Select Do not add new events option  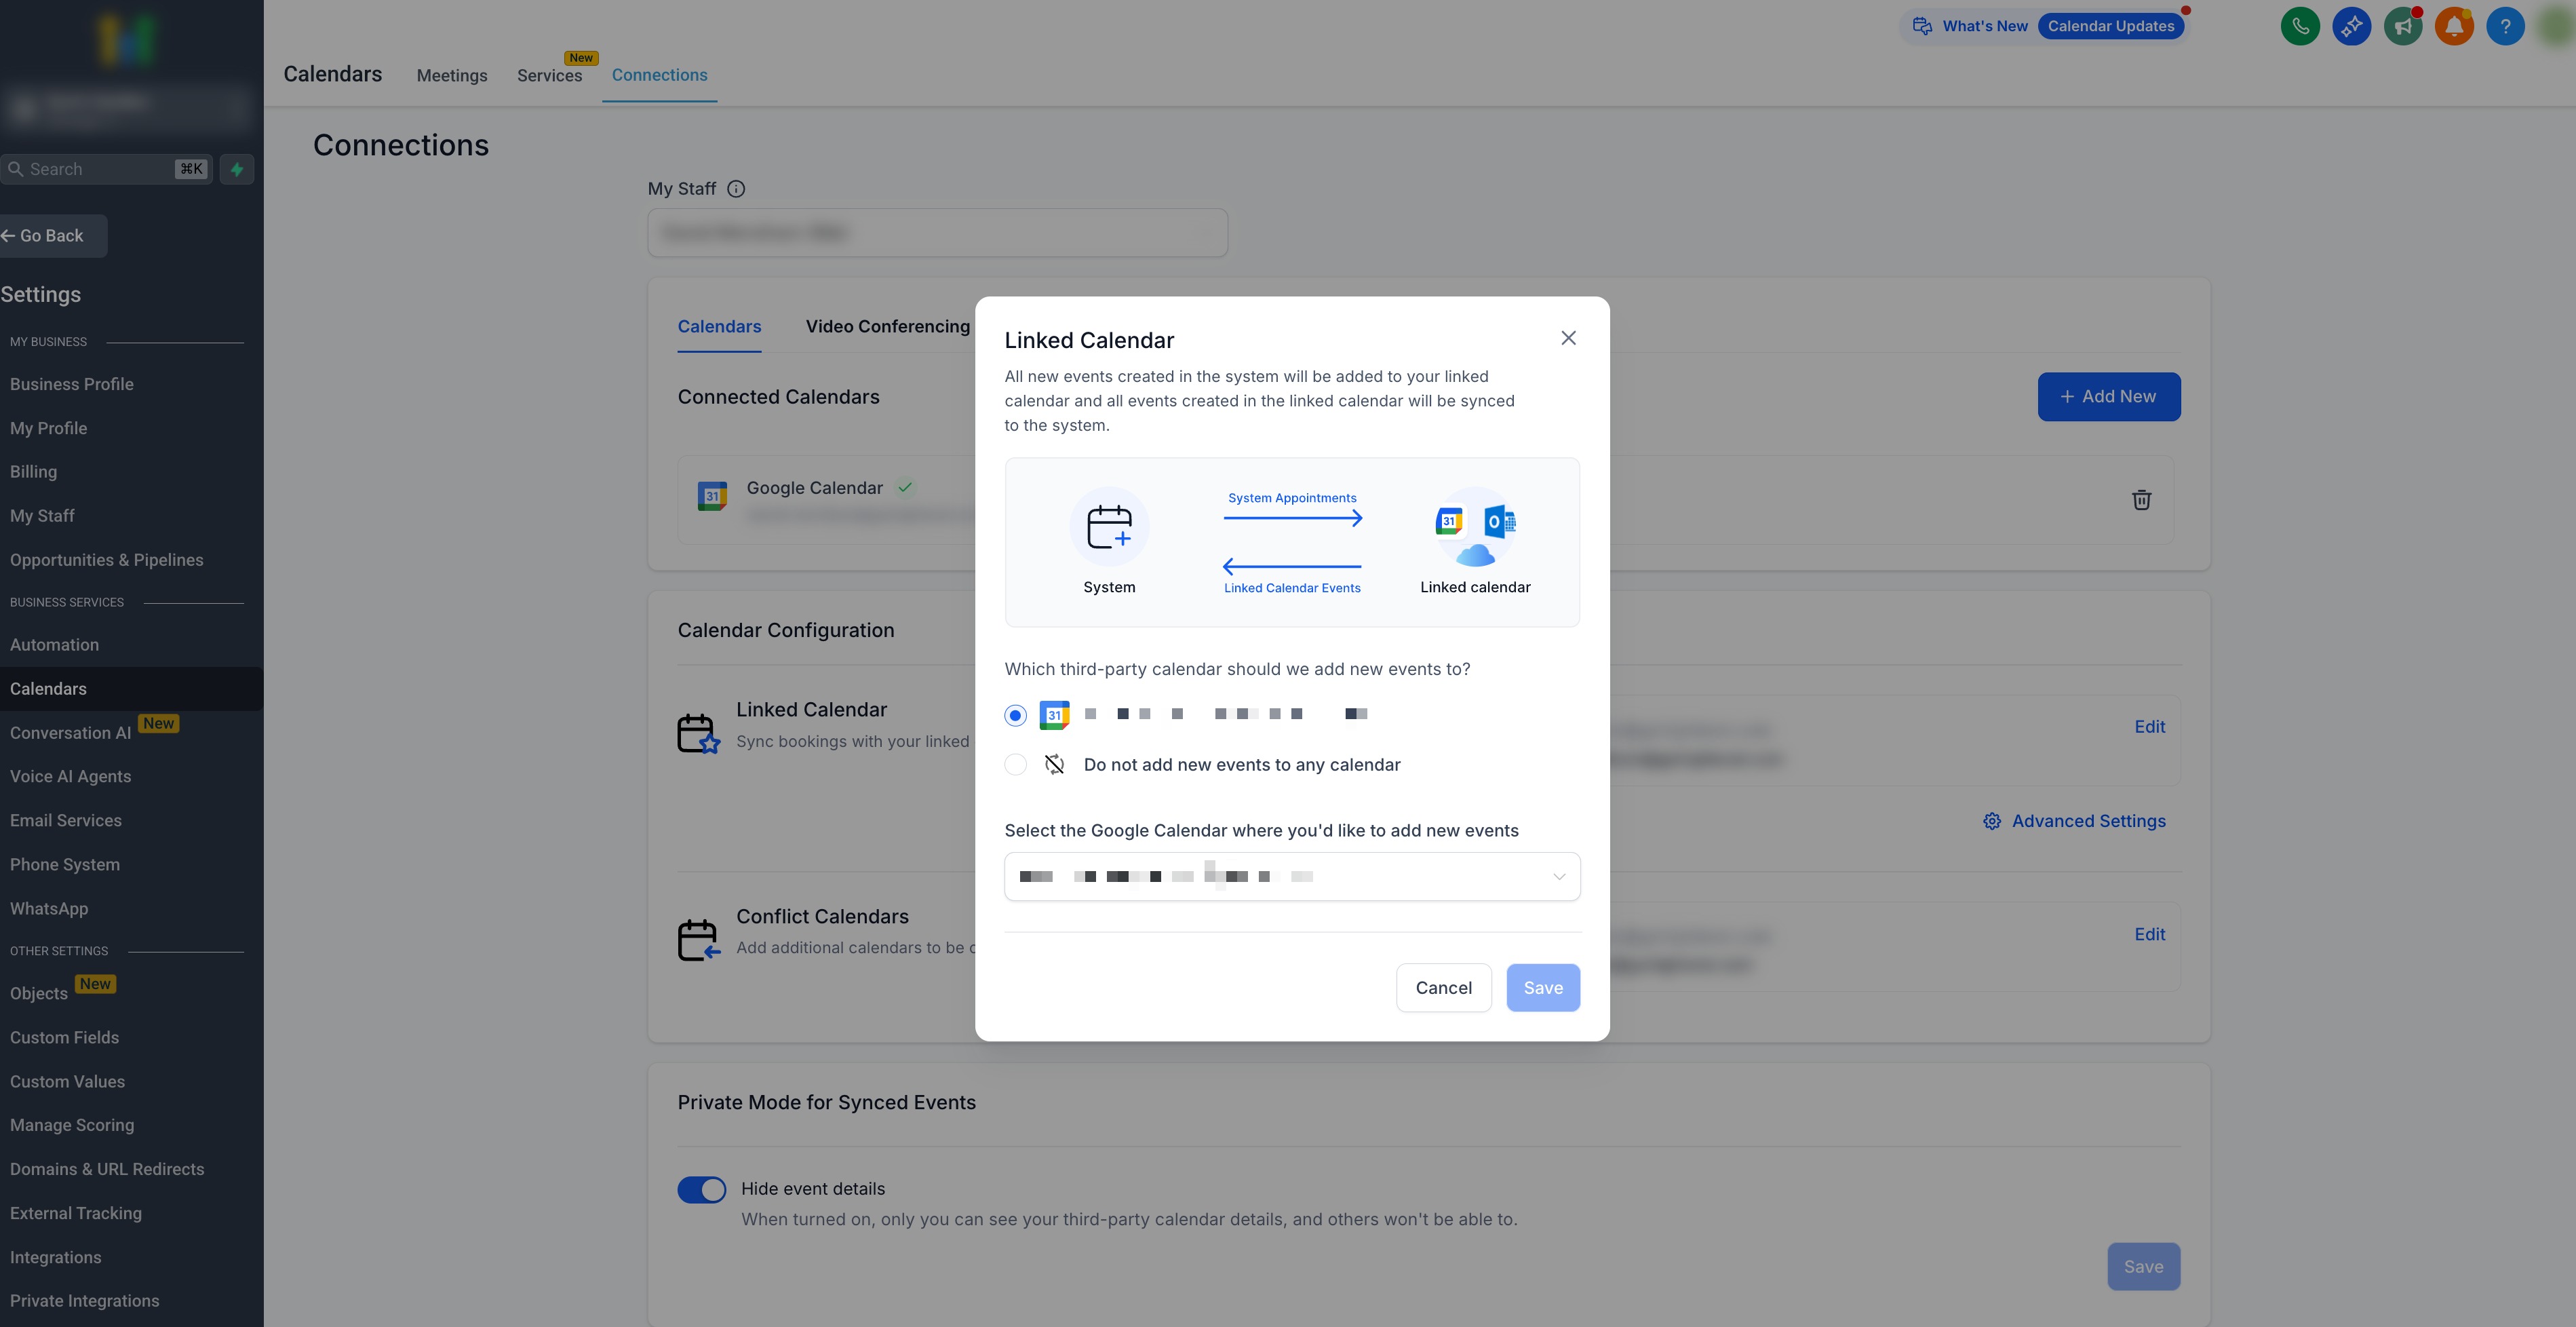click(x=1015, y=765)
